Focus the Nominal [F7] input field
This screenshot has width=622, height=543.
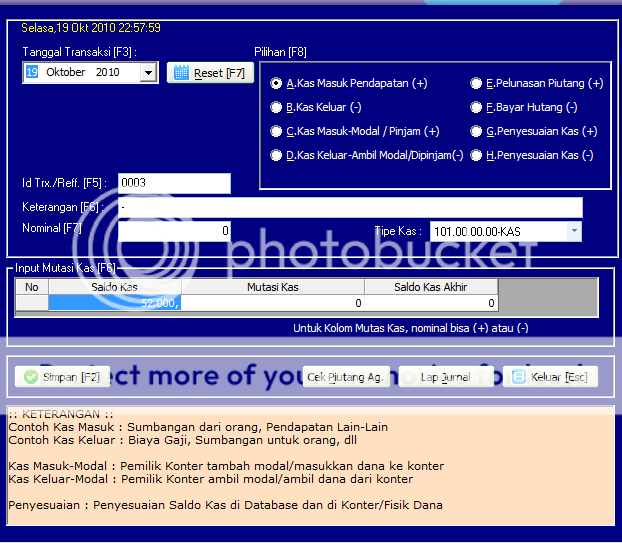click(x=174, y=231)
